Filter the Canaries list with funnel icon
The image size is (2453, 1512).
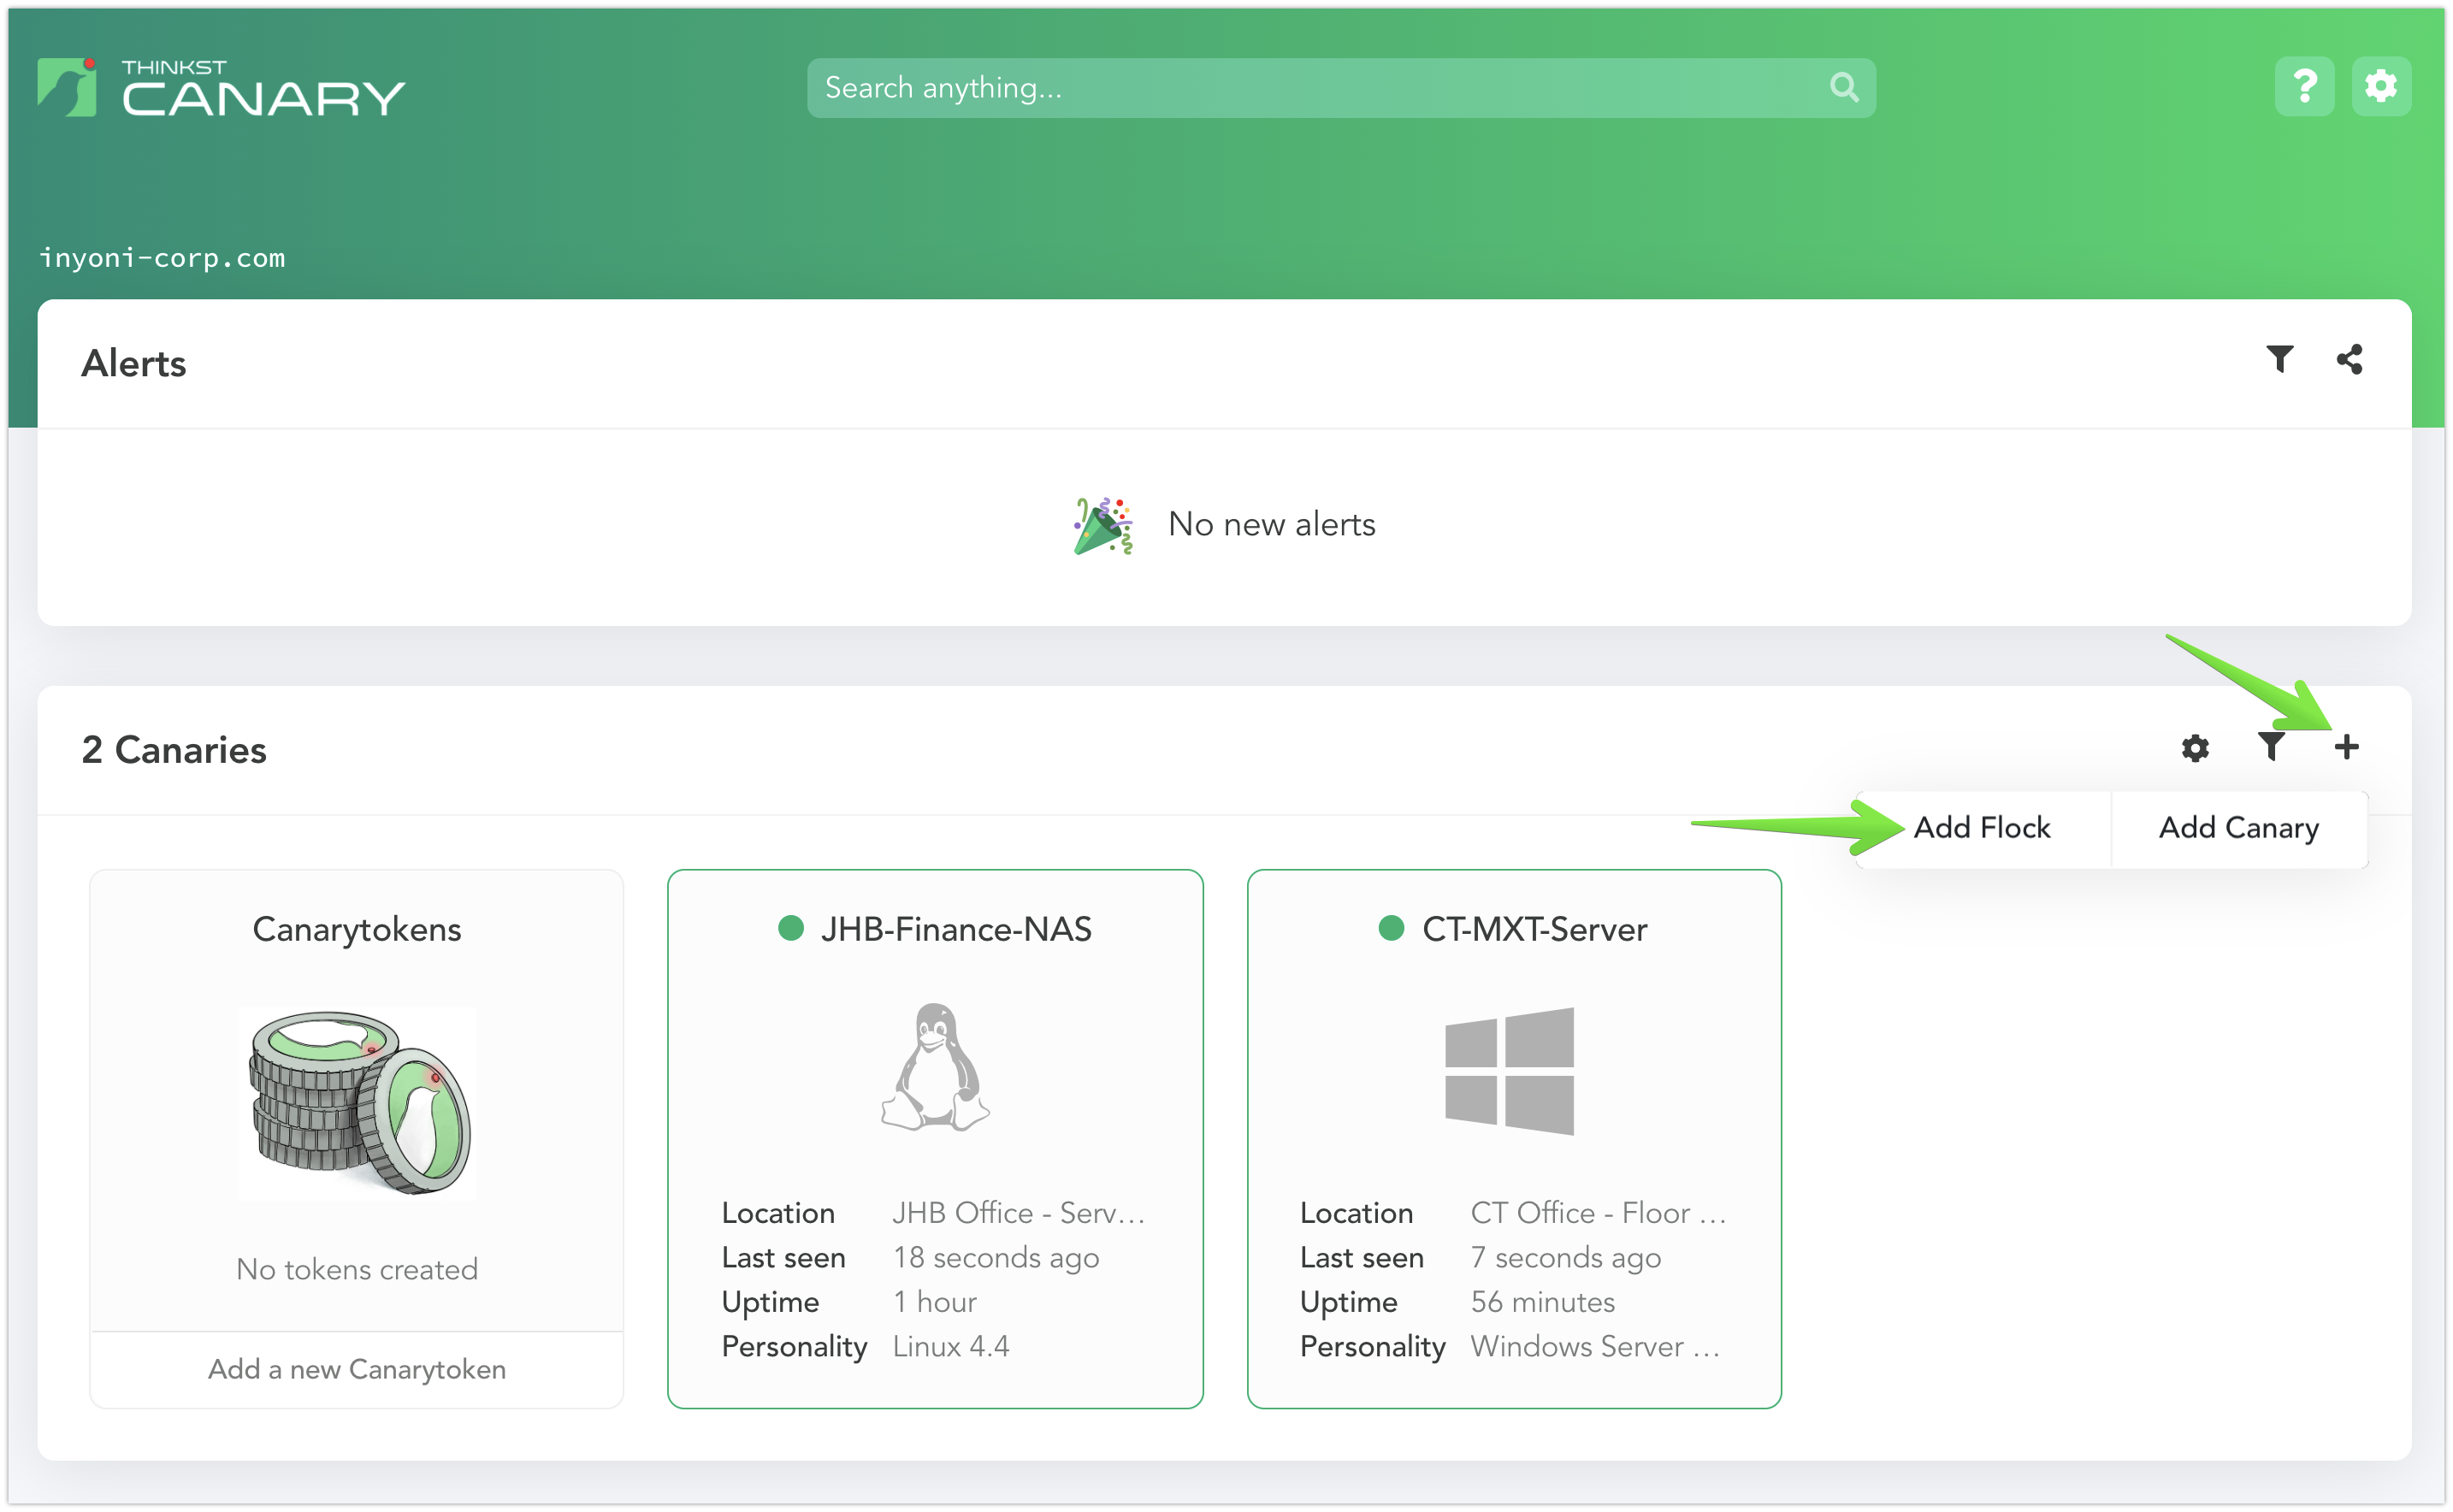pos(2271,747)
